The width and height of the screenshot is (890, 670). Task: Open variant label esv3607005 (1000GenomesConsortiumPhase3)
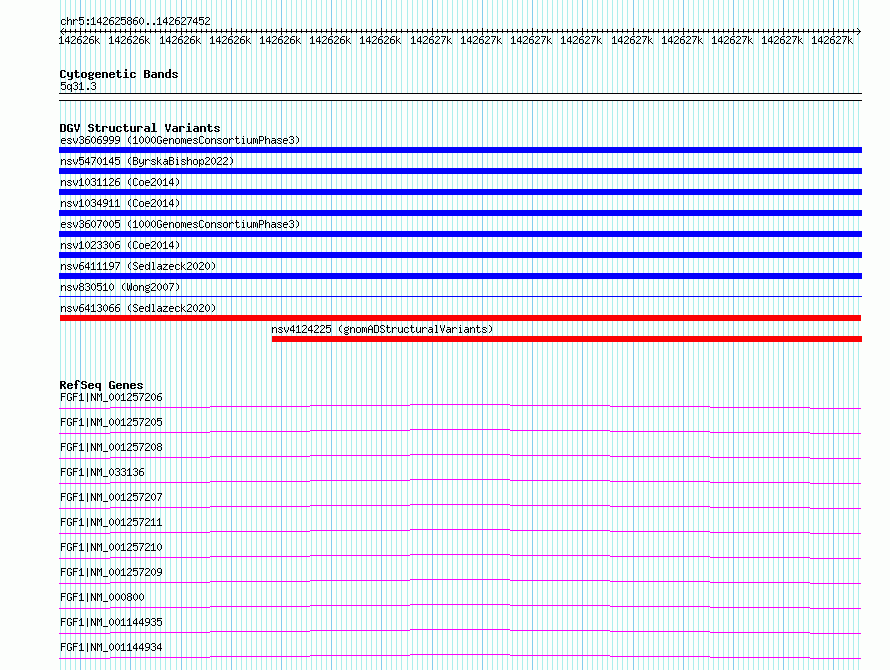click(x=180, y=224)
